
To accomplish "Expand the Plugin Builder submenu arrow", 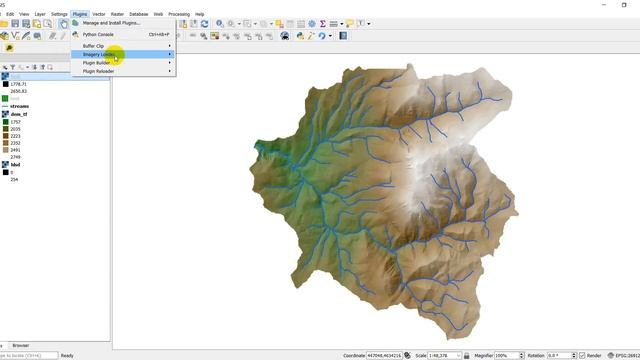I will (x=169, y=63).
